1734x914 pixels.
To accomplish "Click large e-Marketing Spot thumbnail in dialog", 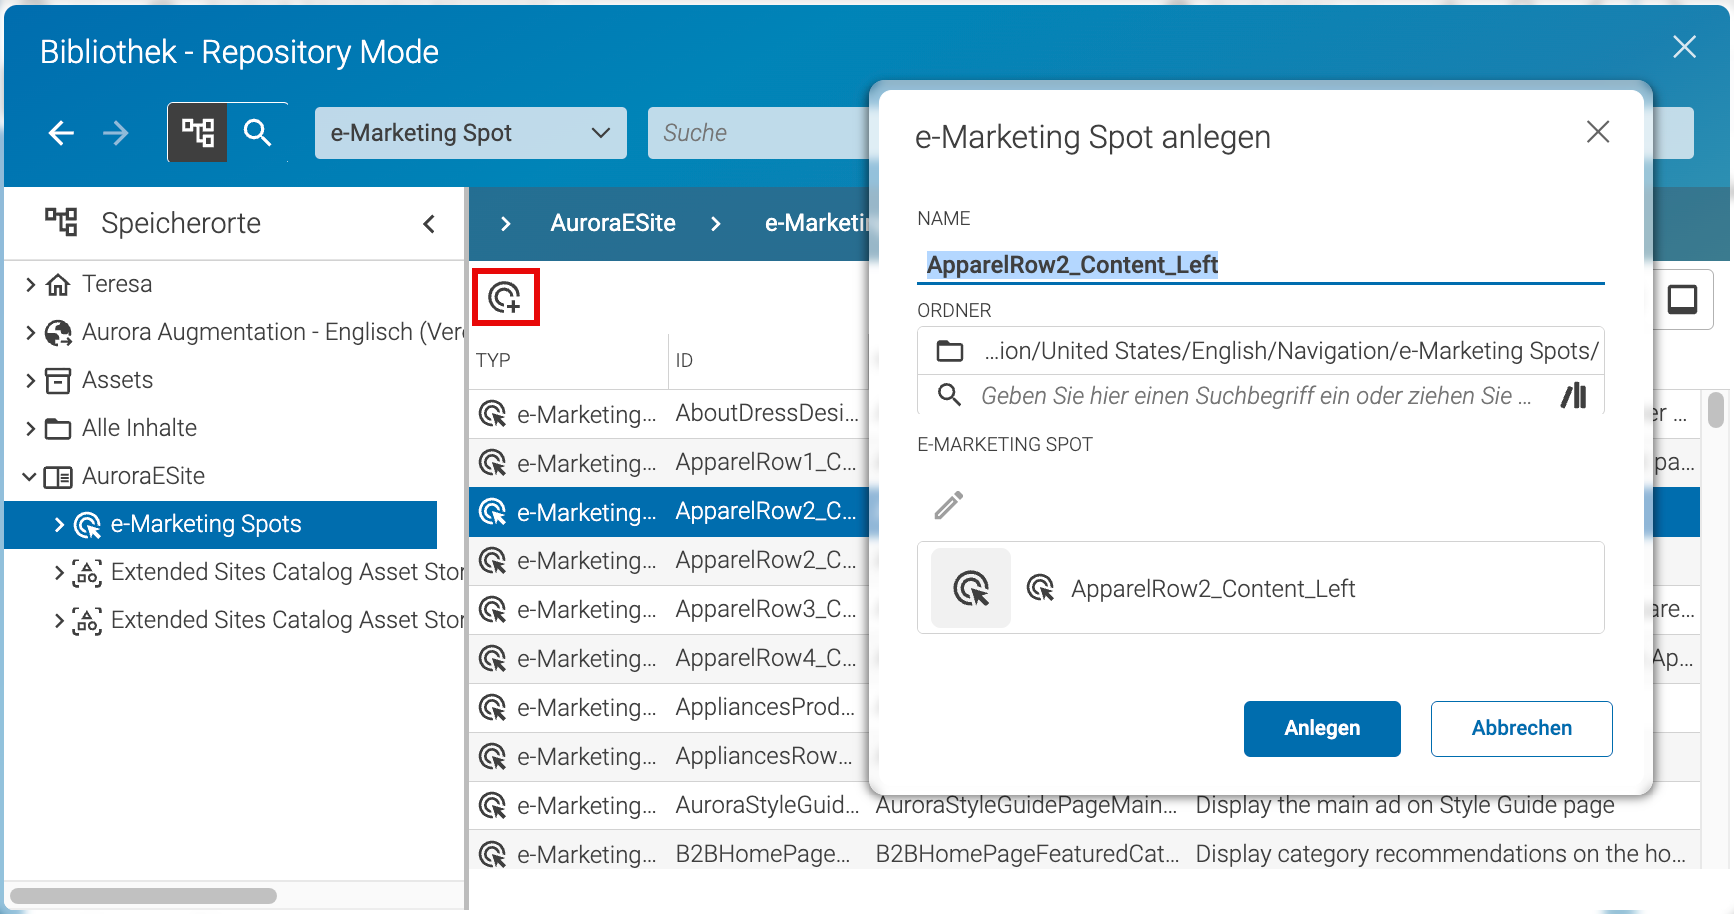I will click(x=971, y=588).
